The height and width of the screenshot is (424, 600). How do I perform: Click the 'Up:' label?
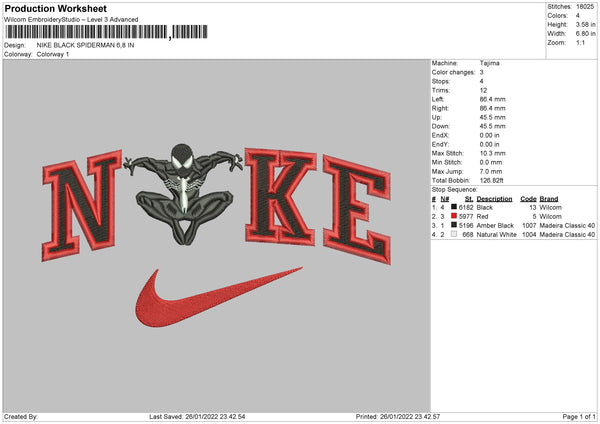point(437,117)
